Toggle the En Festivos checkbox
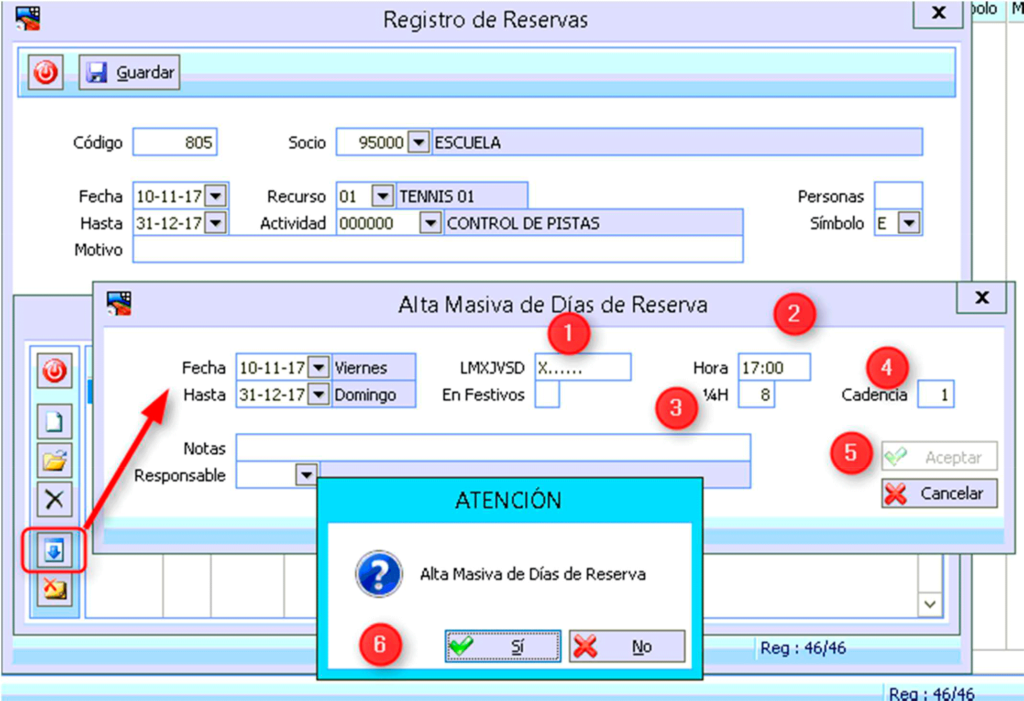 pyautogui.click(x=547, y=395)
